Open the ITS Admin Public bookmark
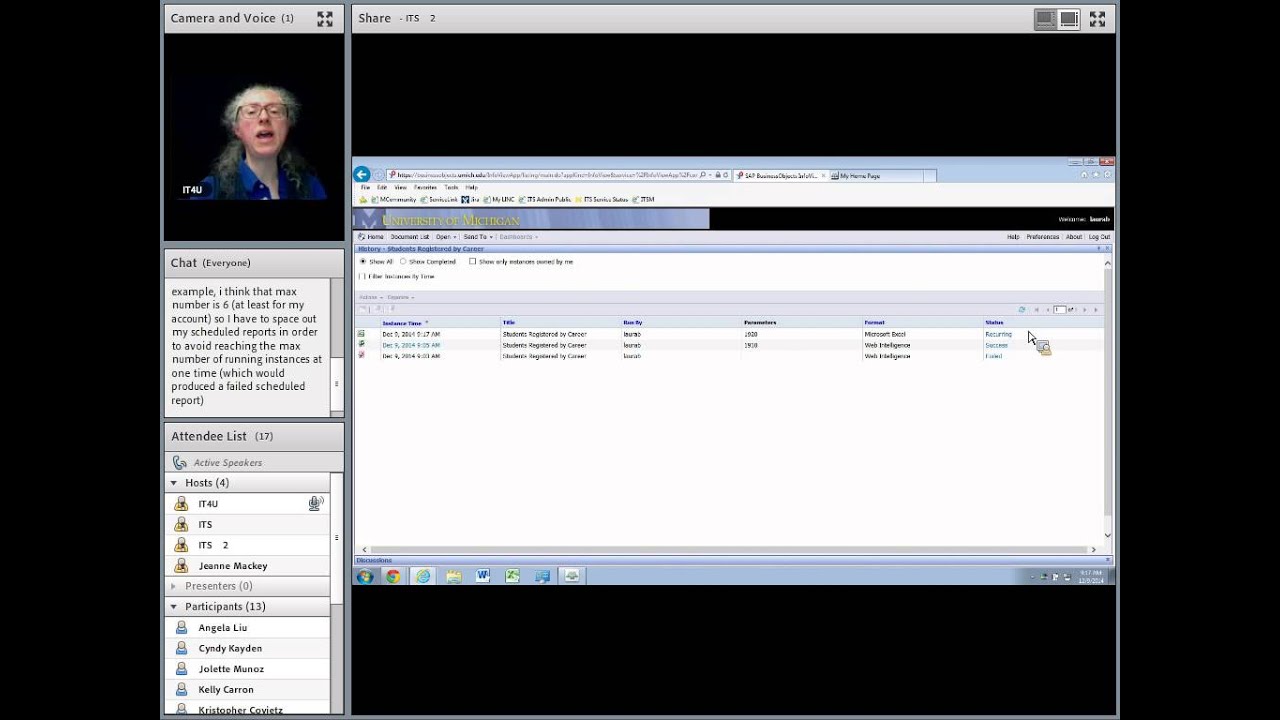 coord(545,199)
